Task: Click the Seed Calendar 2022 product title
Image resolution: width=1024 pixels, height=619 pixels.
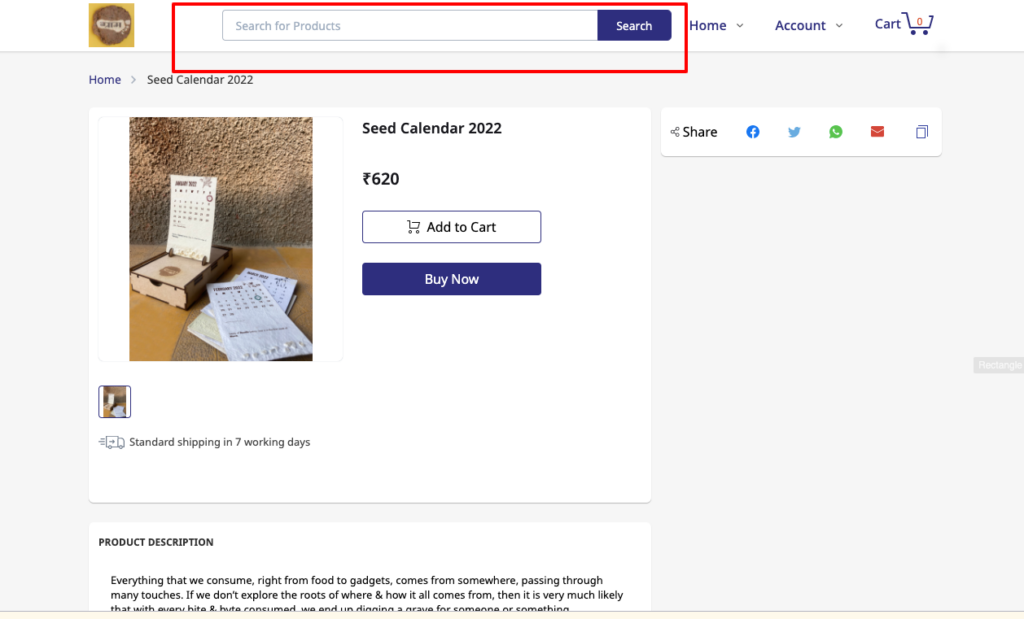Action: (x=432, y=128)
